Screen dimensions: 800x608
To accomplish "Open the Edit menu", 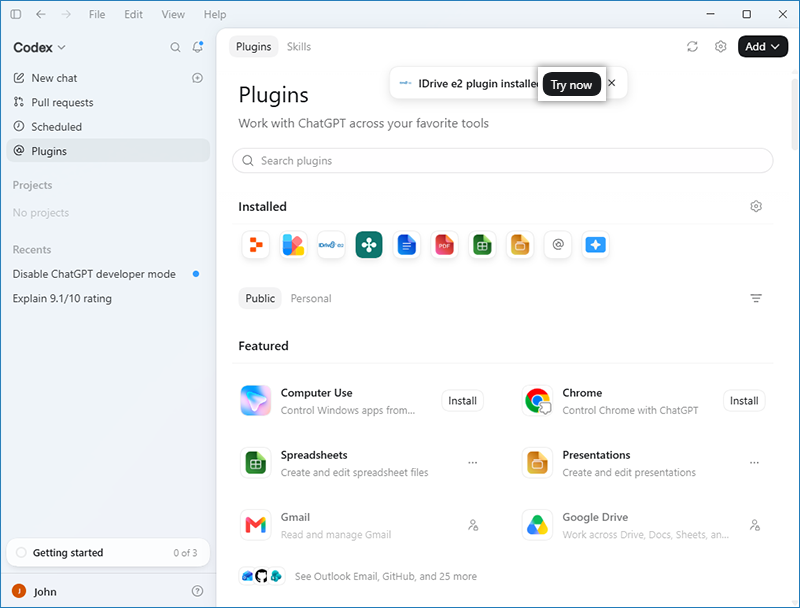I will pyautogui.click(x=133, y=14).
